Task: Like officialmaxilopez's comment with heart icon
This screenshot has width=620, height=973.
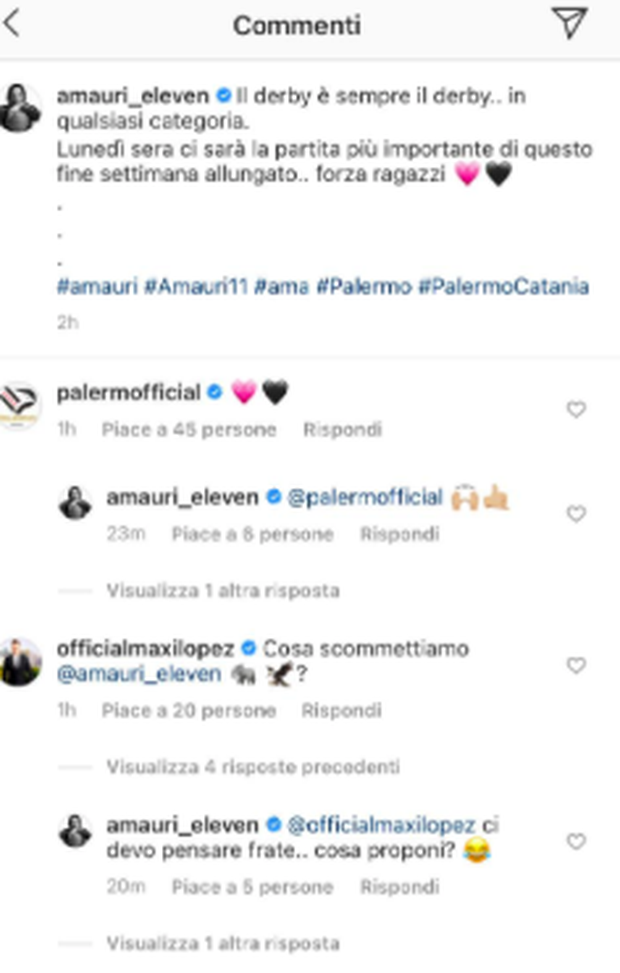Action: [x=577, y=666]
